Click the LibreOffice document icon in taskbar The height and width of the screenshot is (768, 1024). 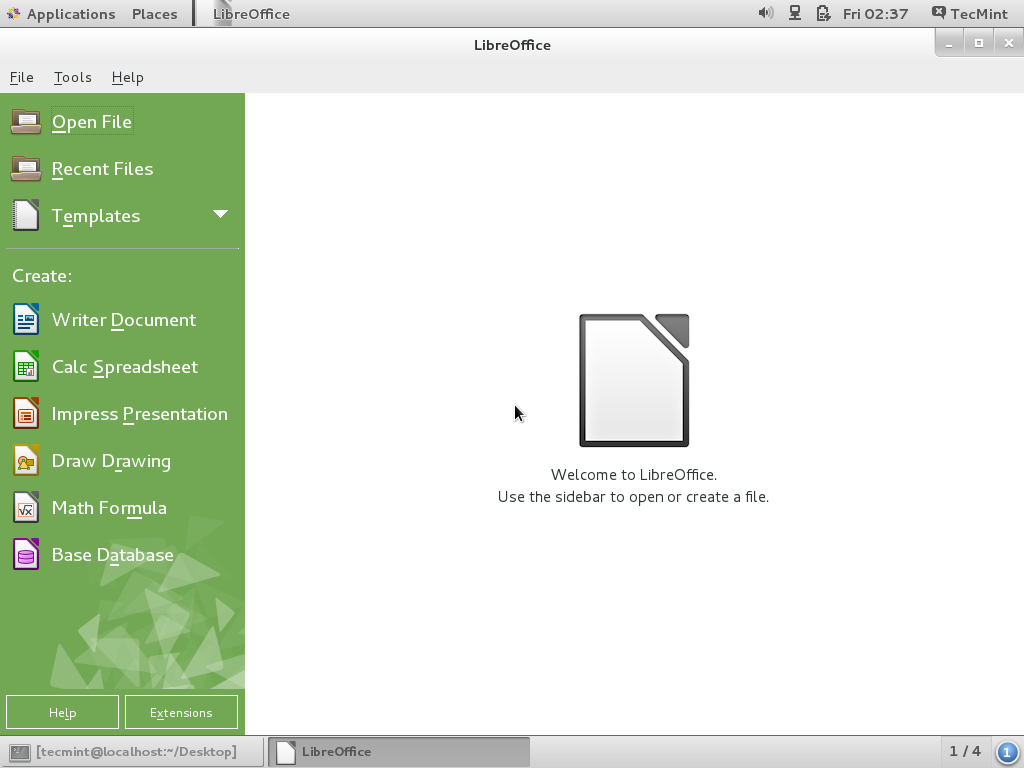click(286, 752)
